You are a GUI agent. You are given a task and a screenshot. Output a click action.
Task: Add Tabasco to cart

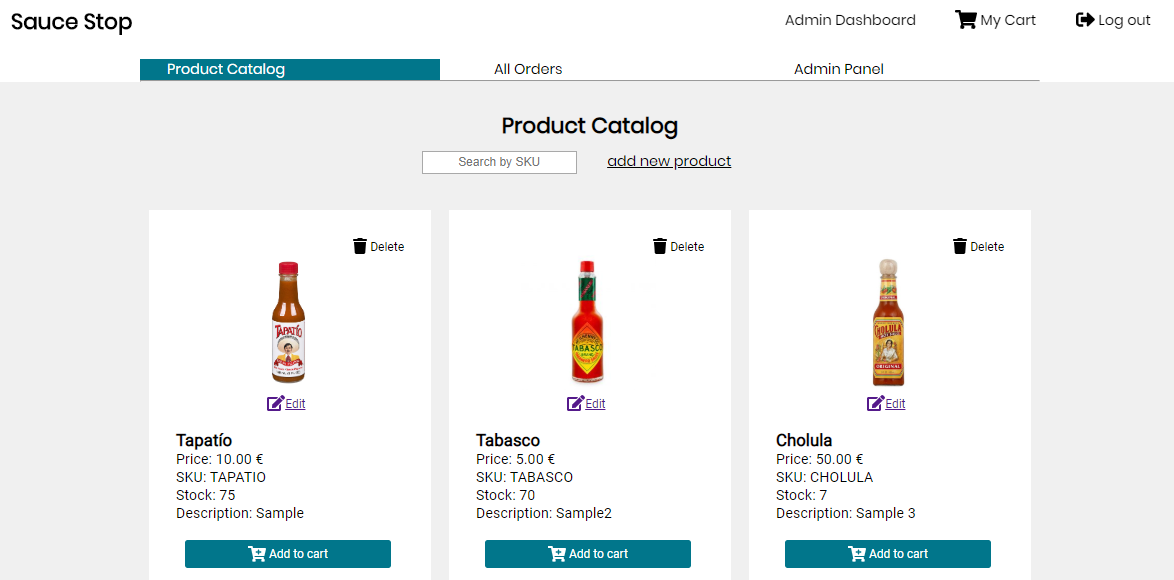[x=588, y=554]
